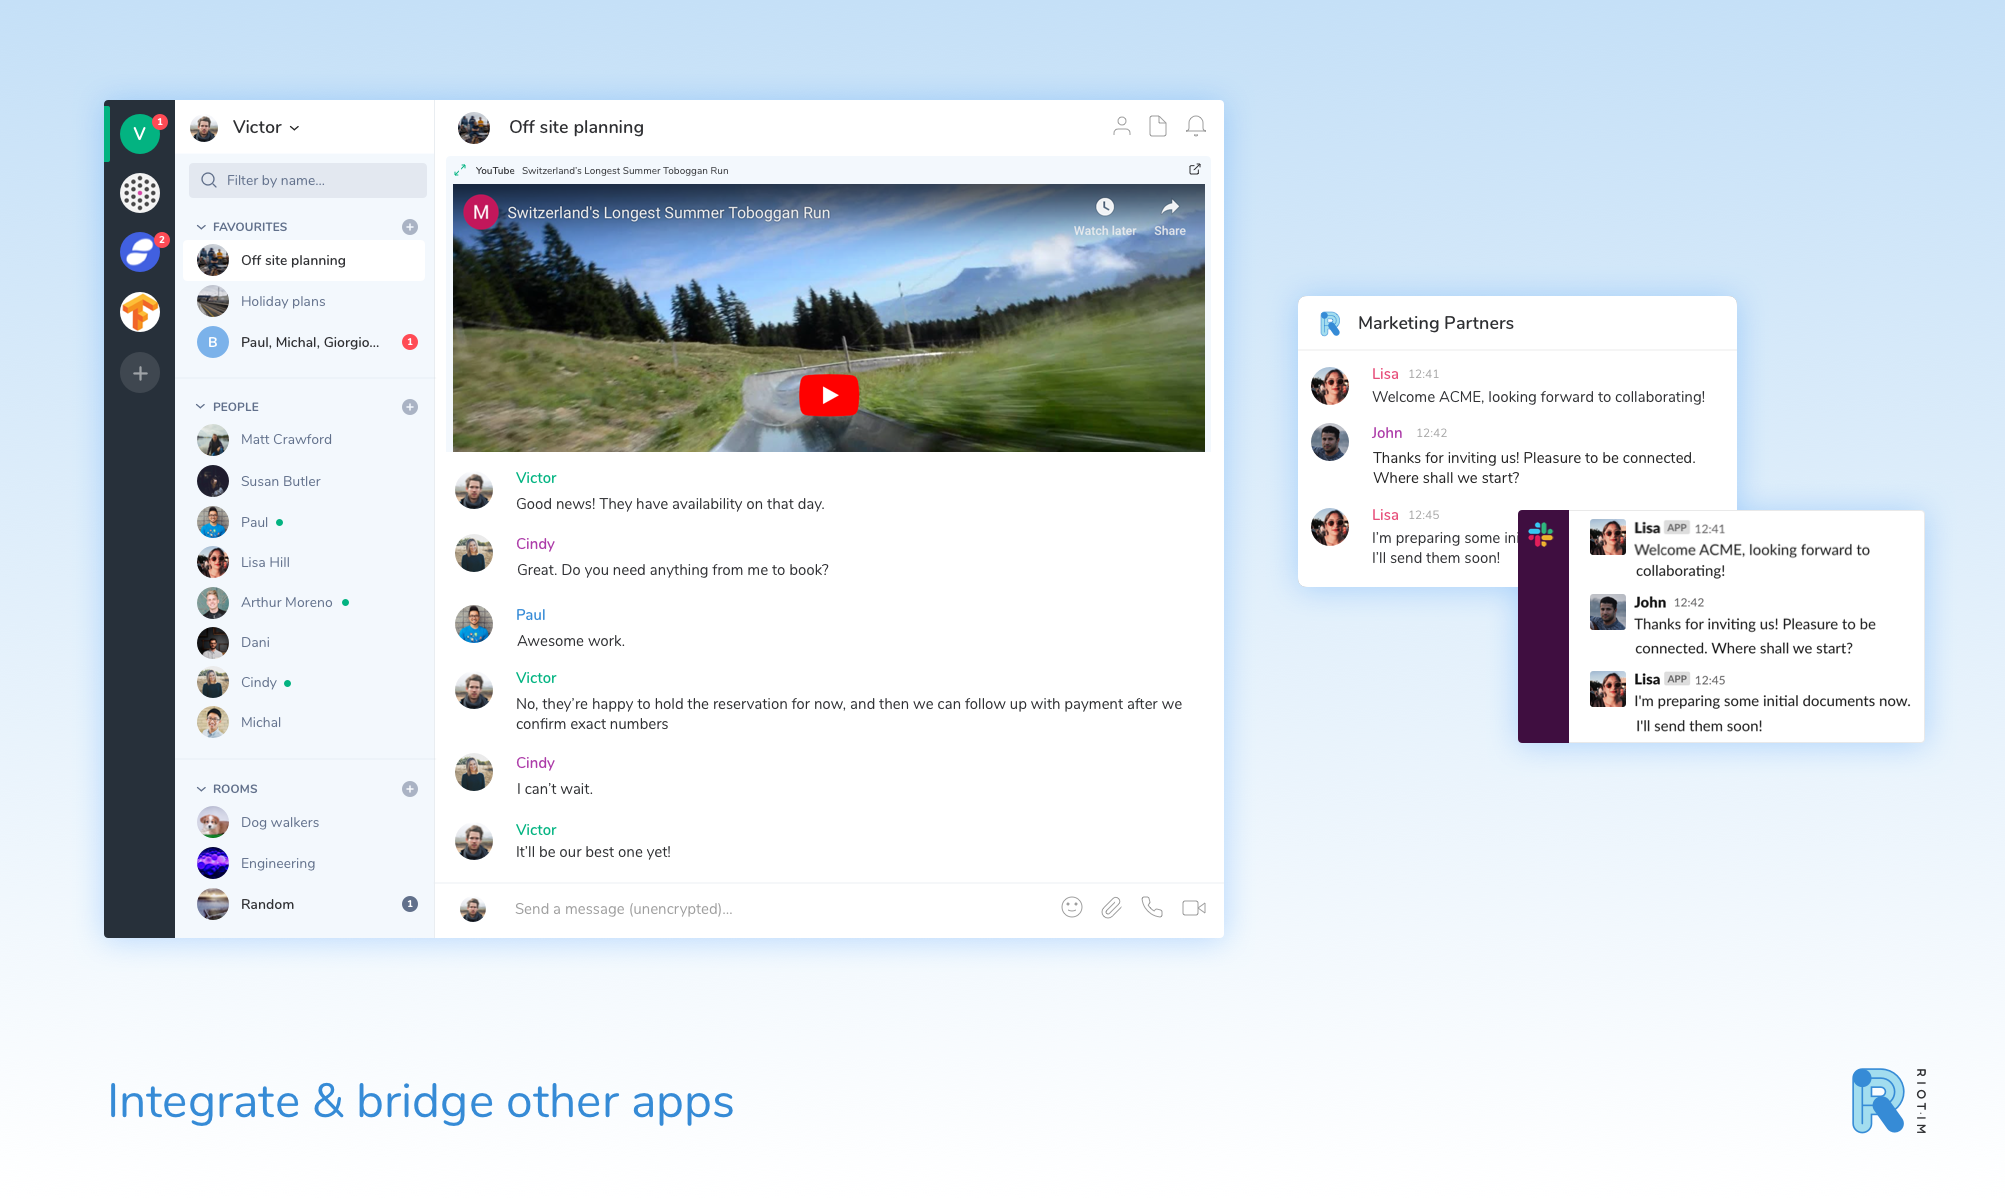
Task: Start a voice call with phone icon
Action: 1152,907
